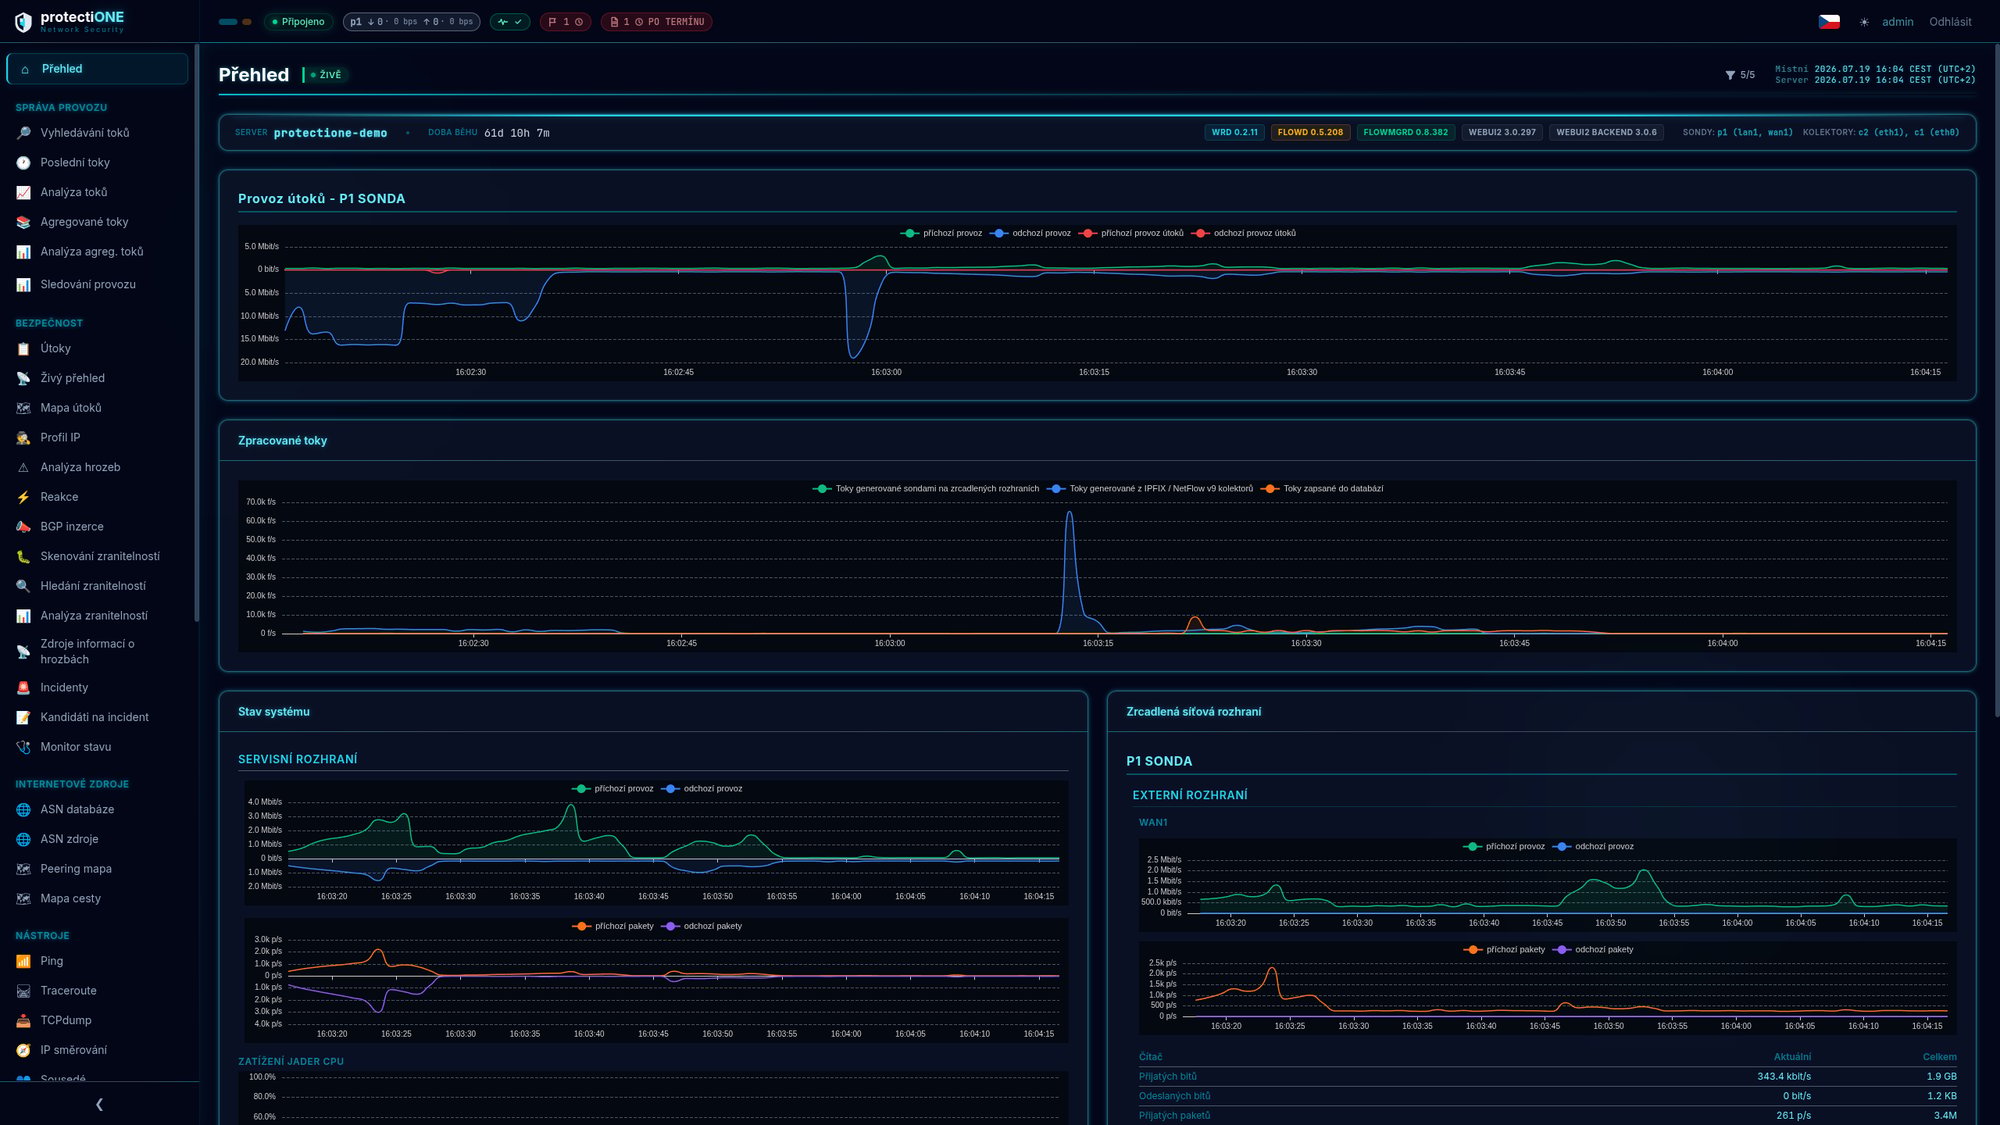Screen dimensions: 2000x1125
Task: Click the Odhlásit logout link
Action: [x=1950, y=22]
